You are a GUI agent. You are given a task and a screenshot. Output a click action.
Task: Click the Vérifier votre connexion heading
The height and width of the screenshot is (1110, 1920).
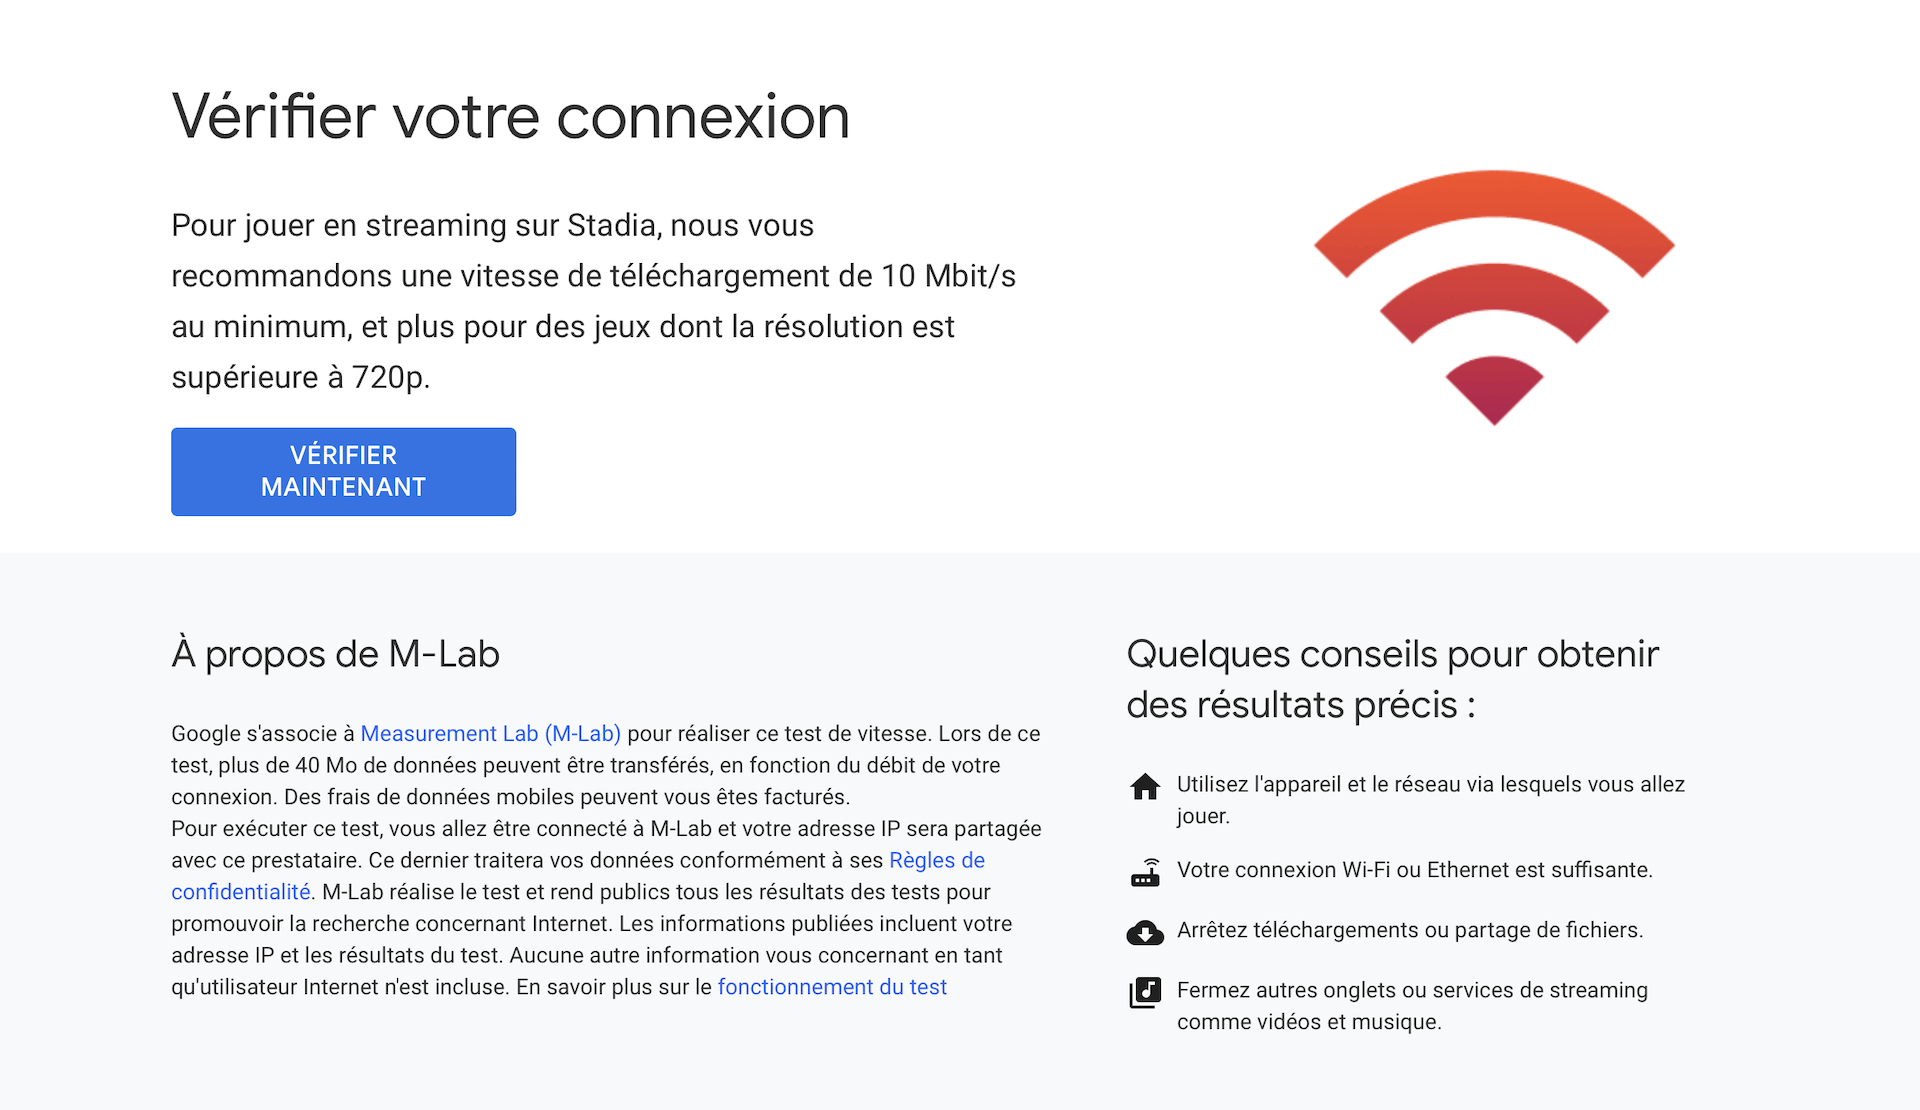(x=510, y=117)
